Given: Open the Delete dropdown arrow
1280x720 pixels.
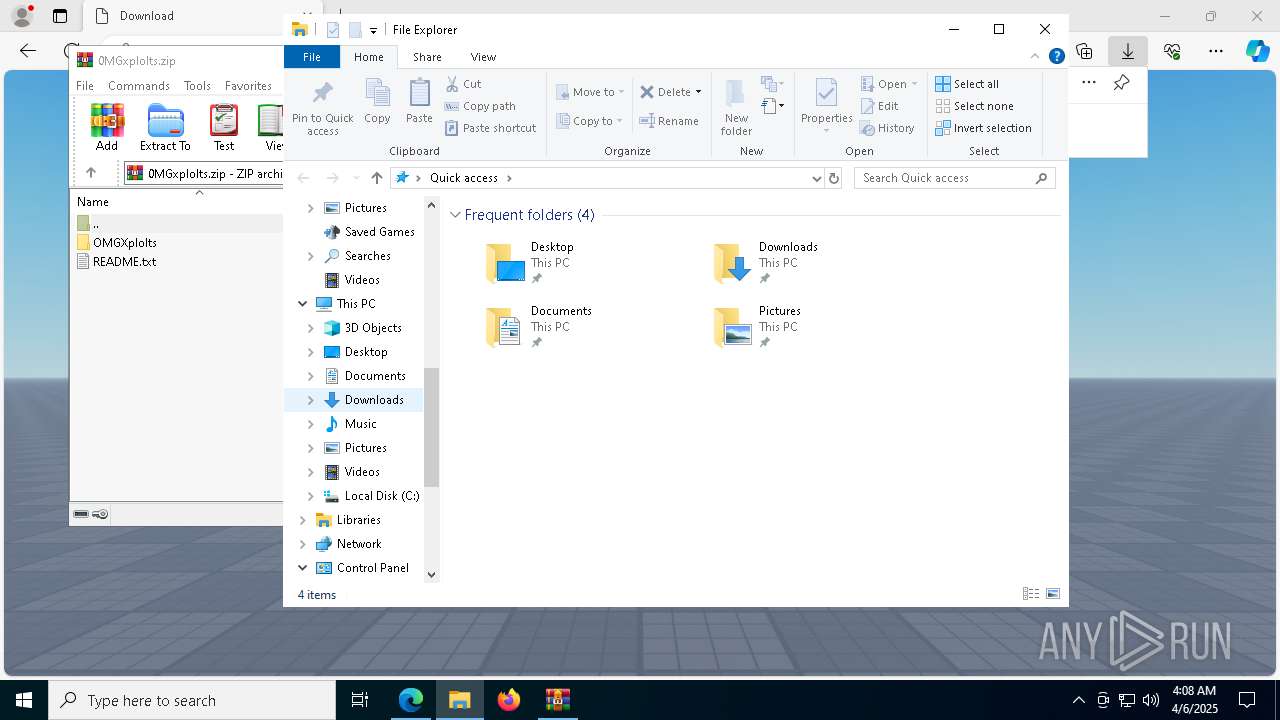Looking at the screenshot, I should click(x=698, y=92).
